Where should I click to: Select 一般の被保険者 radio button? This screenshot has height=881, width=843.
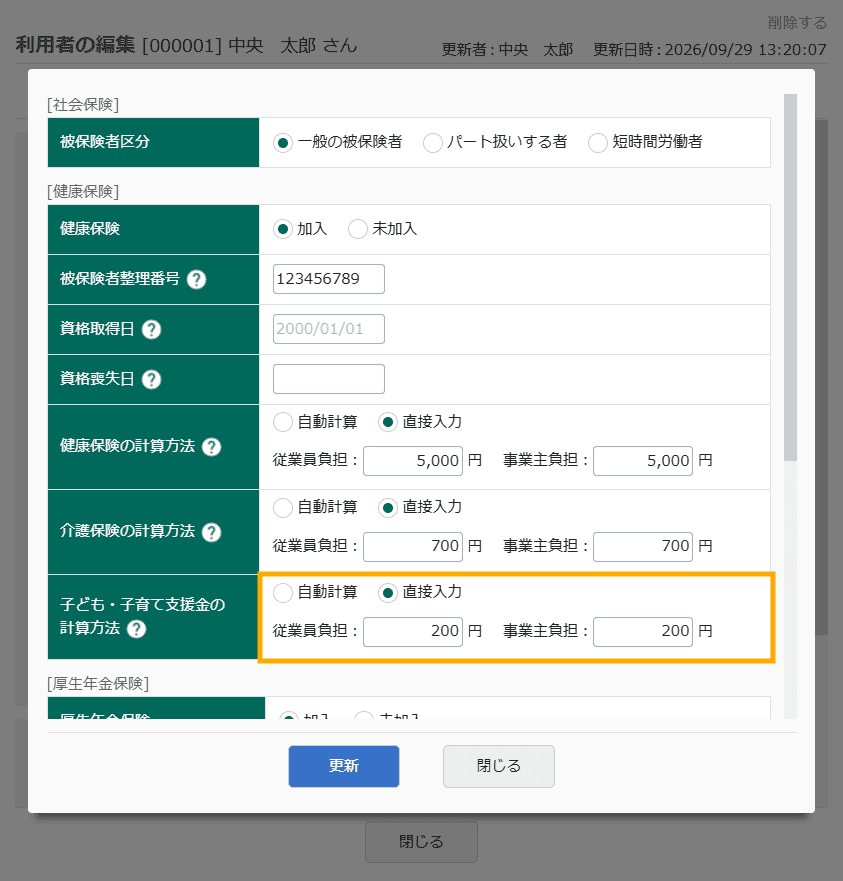[x=283, y=143]
